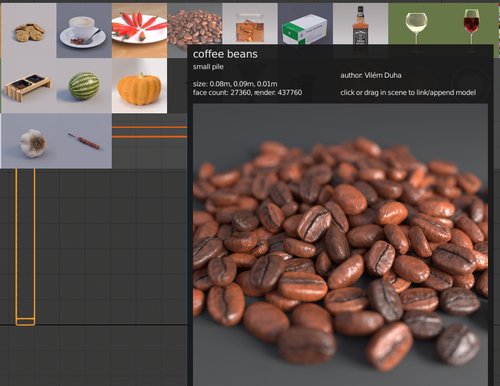
Task: Click 'click or drag in scene' hint text
Action: (408, 92)
